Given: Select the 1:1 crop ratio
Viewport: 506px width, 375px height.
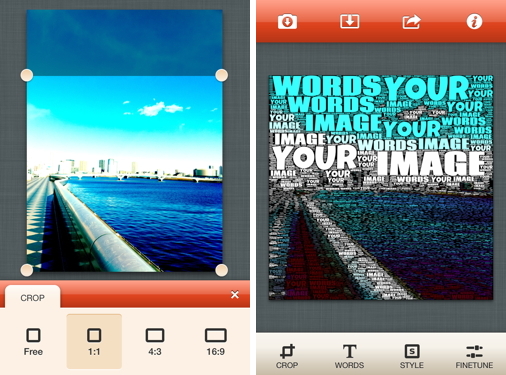Looking at the screenshot, I should [94, 341].
